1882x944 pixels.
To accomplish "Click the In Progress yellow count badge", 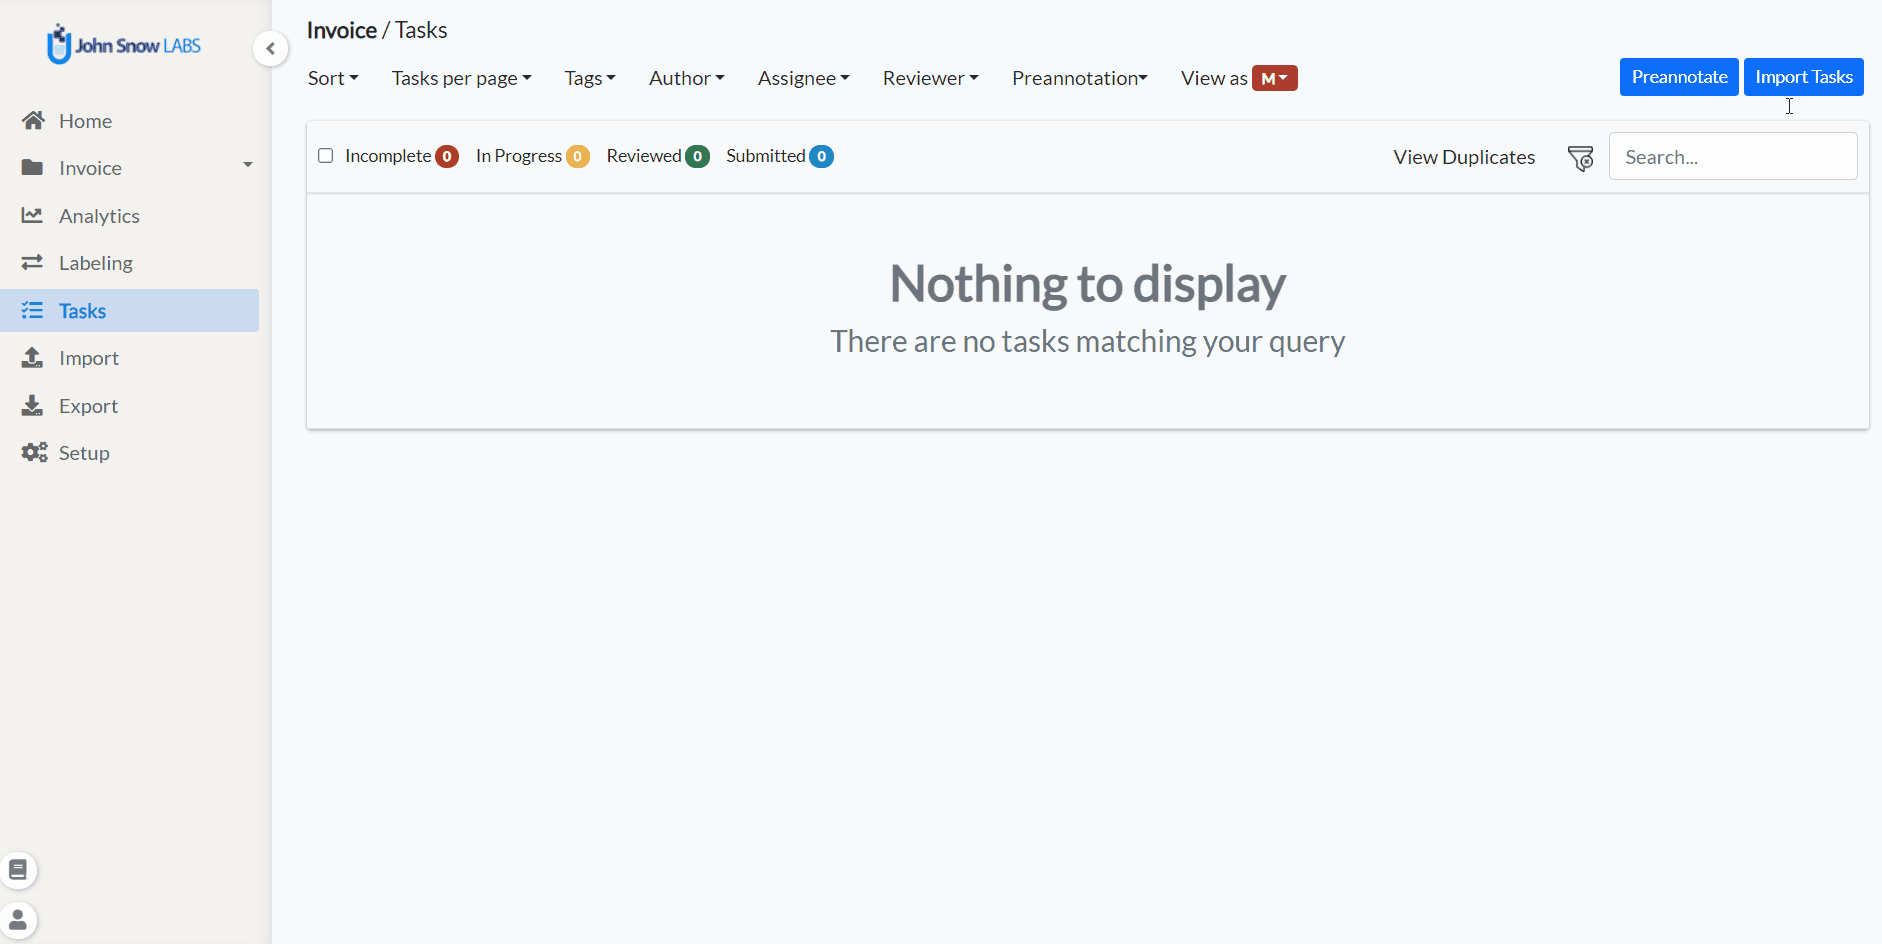I will click(577, 156).
